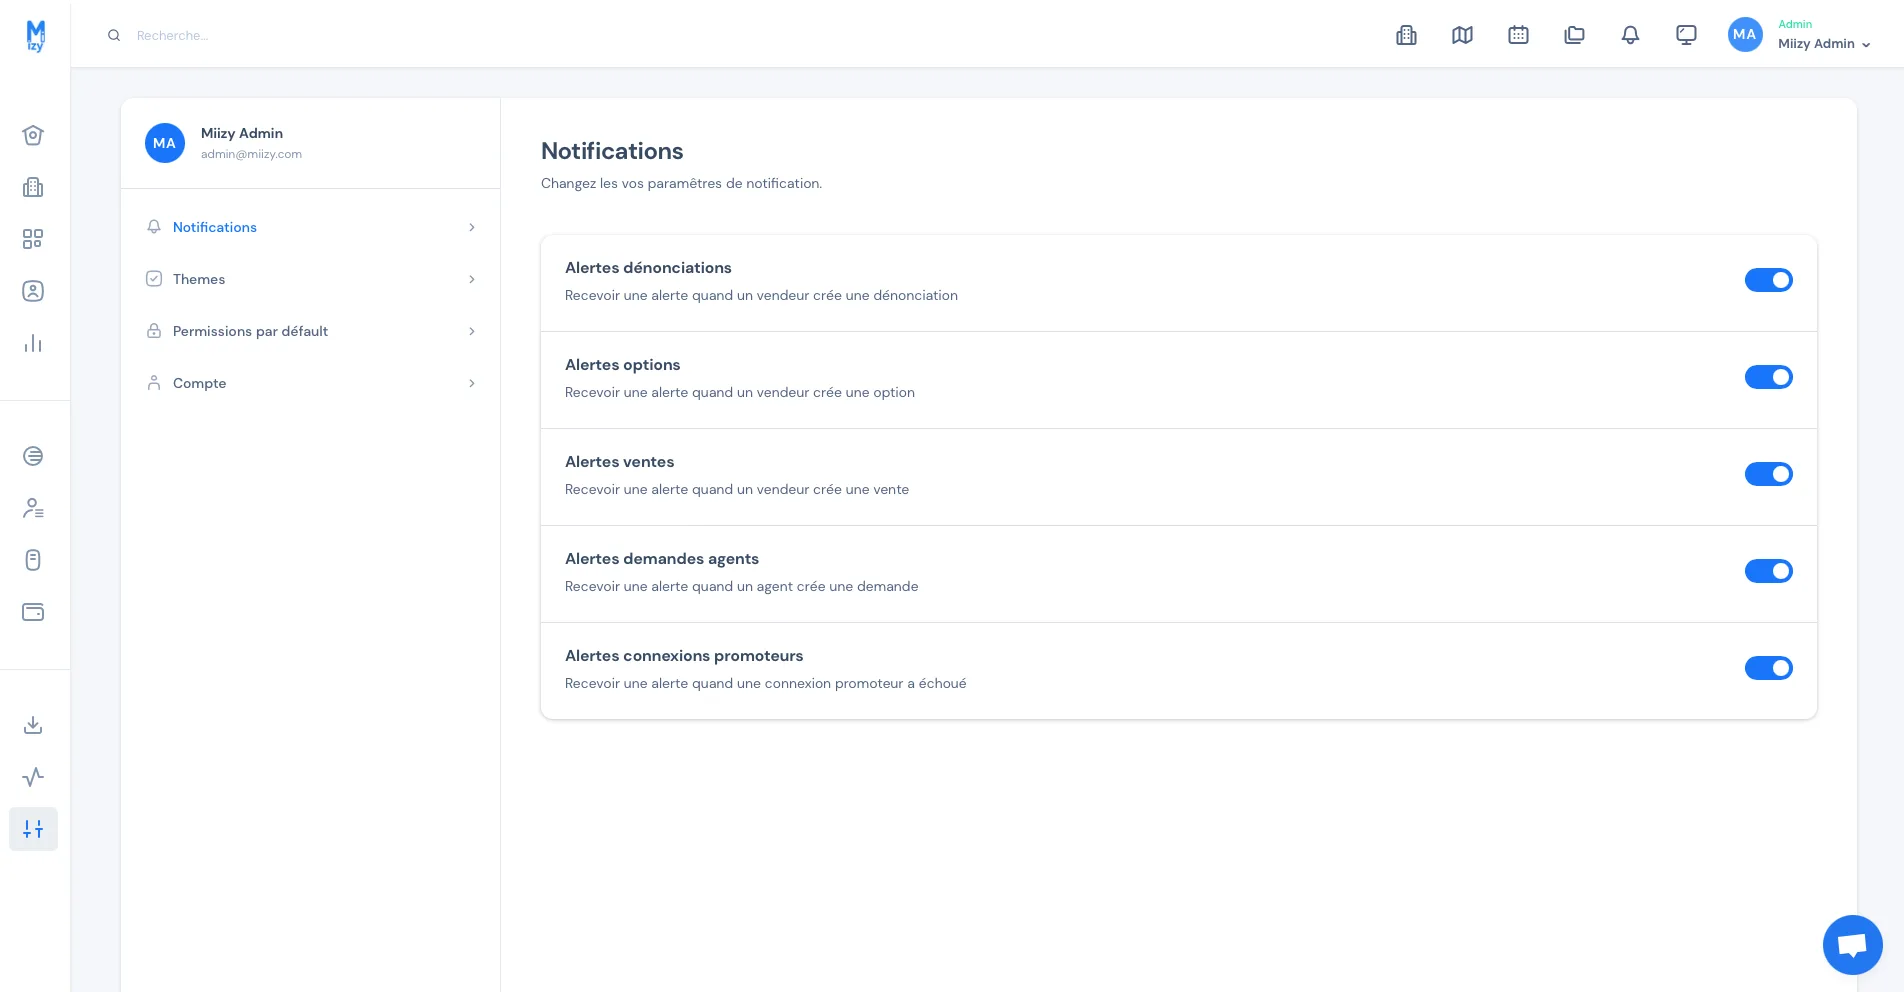Click the Notifications page title
1904x992 pixels.
click(612, 151)
